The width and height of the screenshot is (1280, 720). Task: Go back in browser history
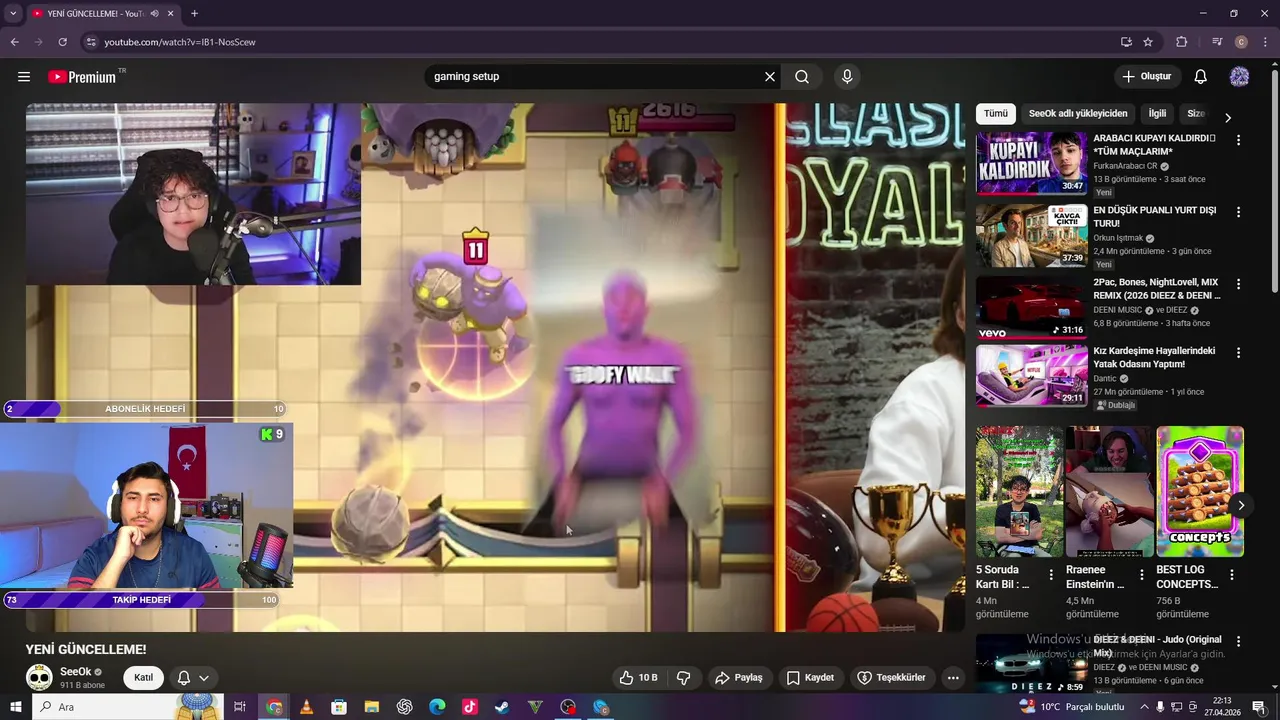tap(14, 42)
